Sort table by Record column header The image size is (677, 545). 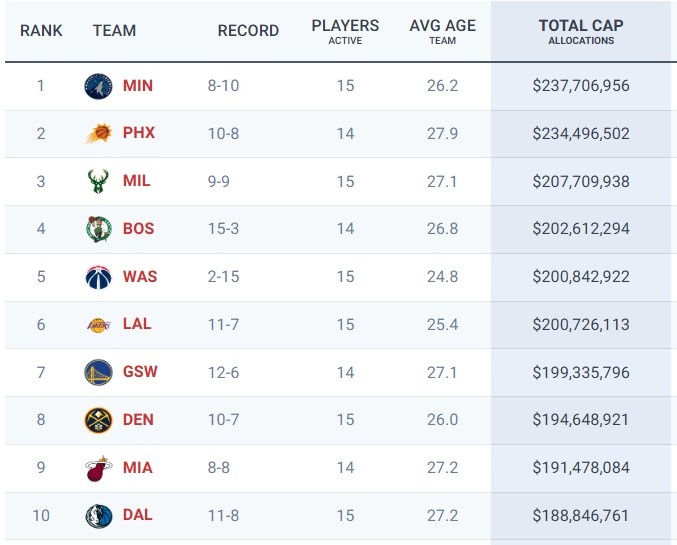click(x=248, y=31)
